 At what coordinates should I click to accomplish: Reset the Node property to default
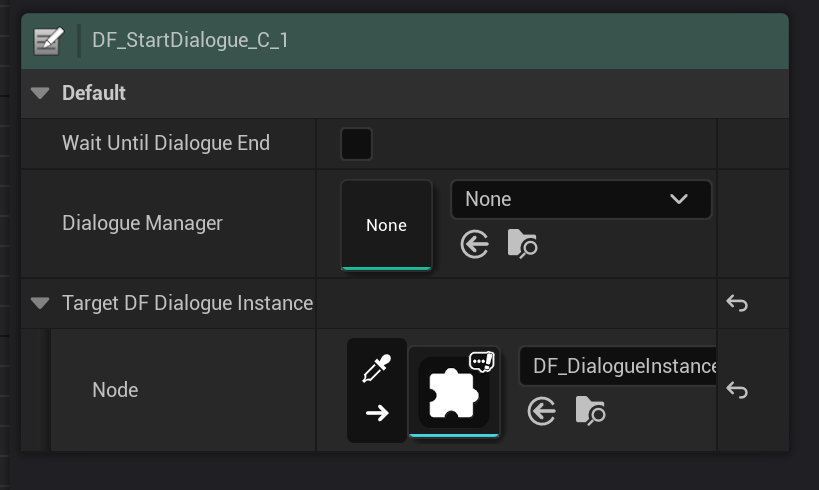coord(737,390)
